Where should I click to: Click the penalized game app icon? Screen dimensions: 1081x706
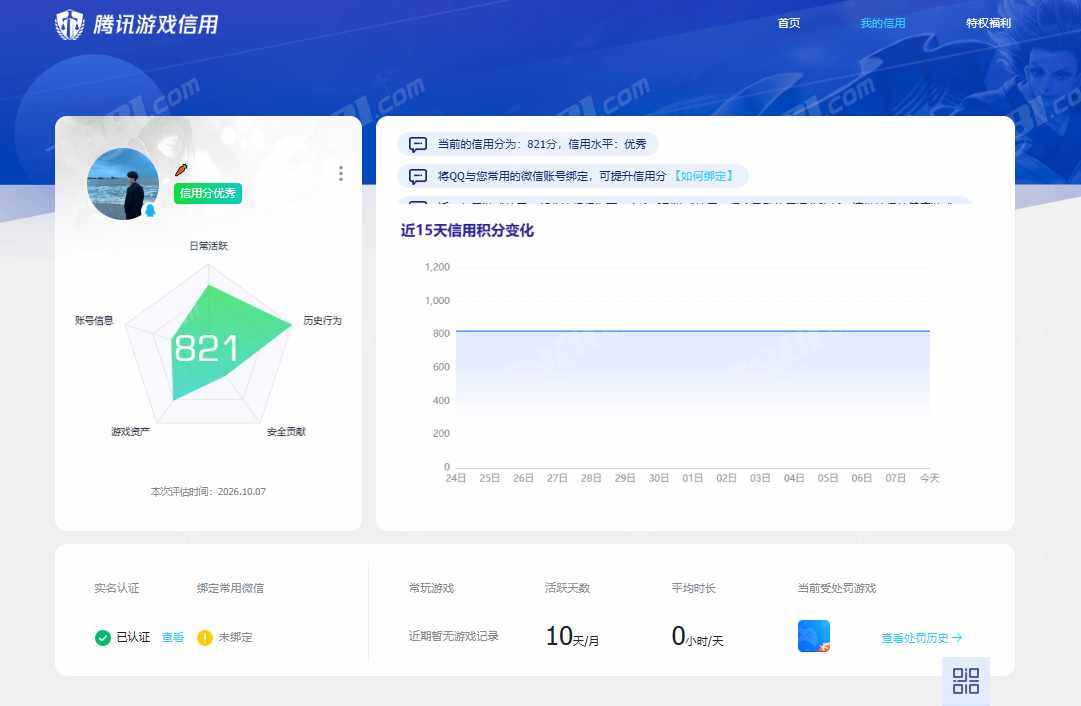tap(814, 636)
